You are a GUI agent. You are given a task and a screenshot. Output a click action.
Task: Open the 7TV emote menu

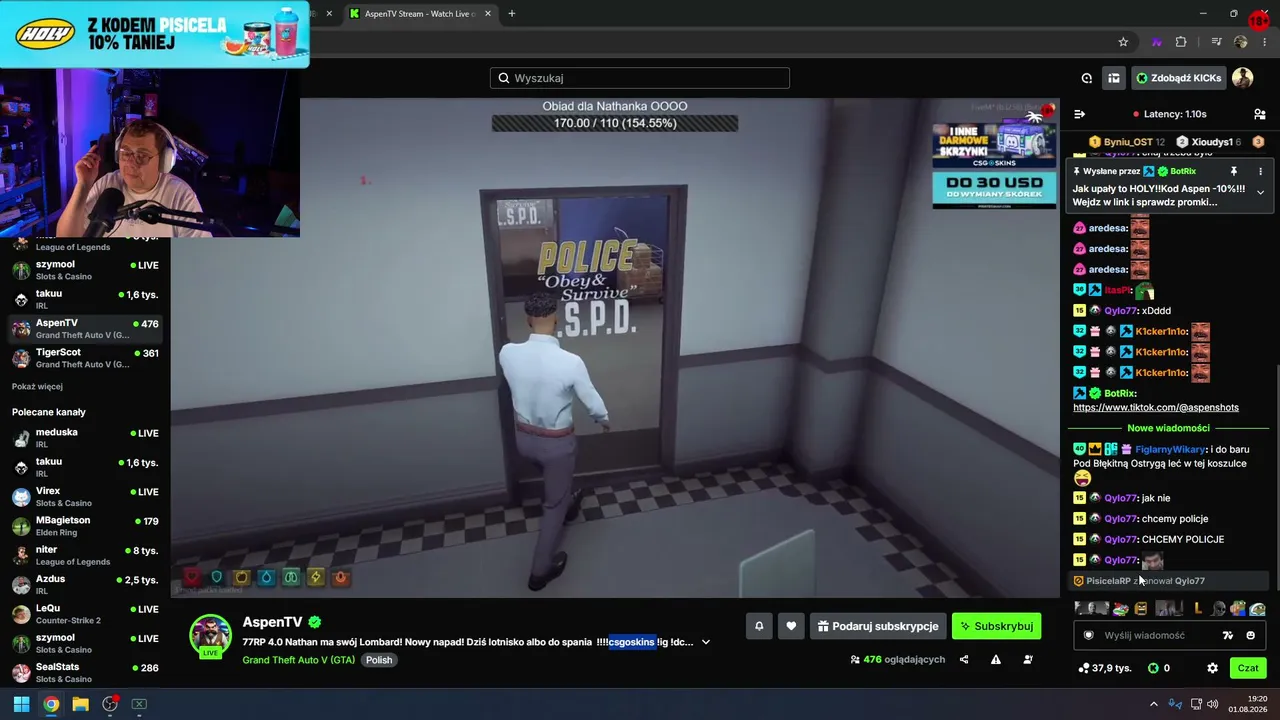click(x=1228, y=635)
